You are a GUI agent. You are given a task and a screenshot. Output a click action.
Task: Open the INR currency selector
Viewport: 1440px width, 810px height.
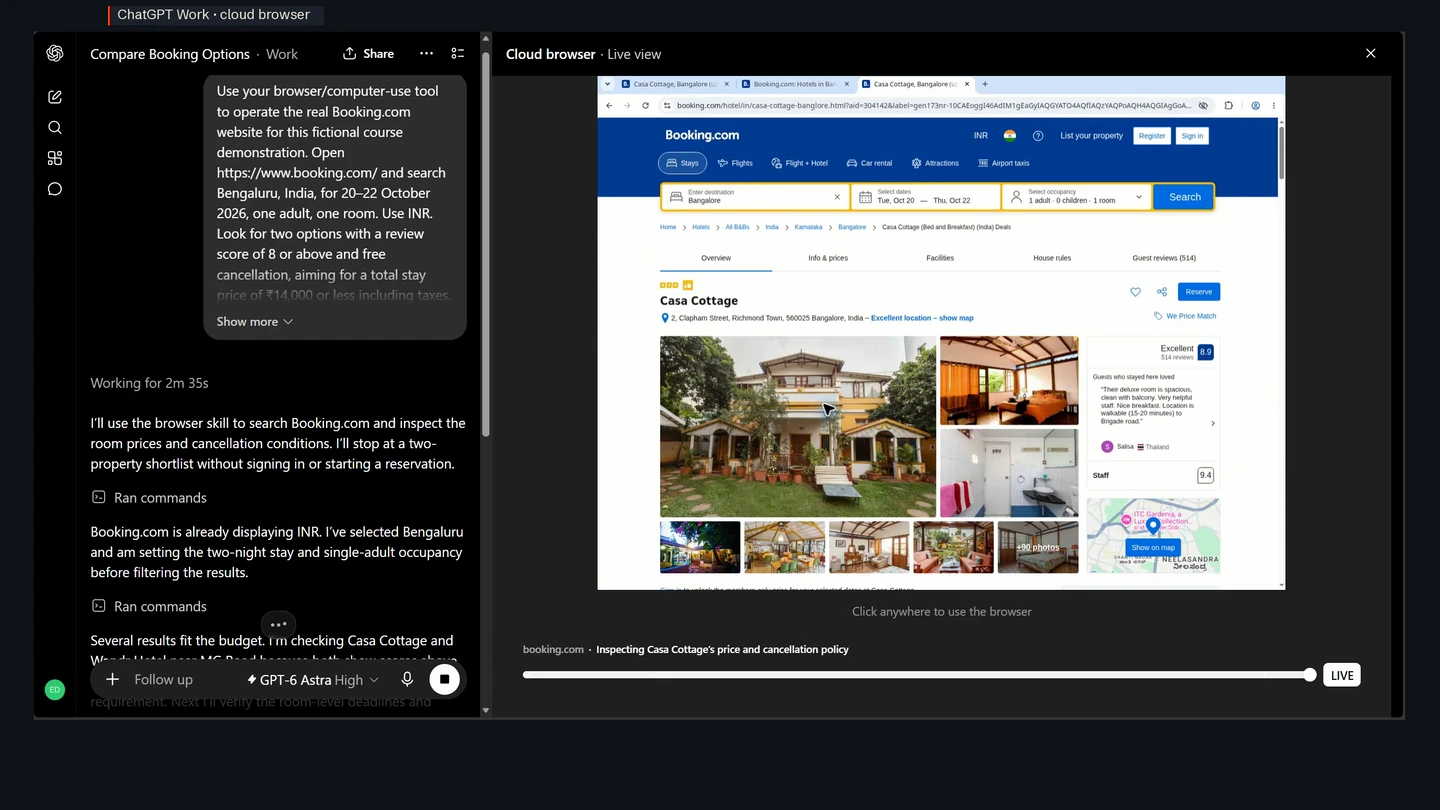pos(981,135)
